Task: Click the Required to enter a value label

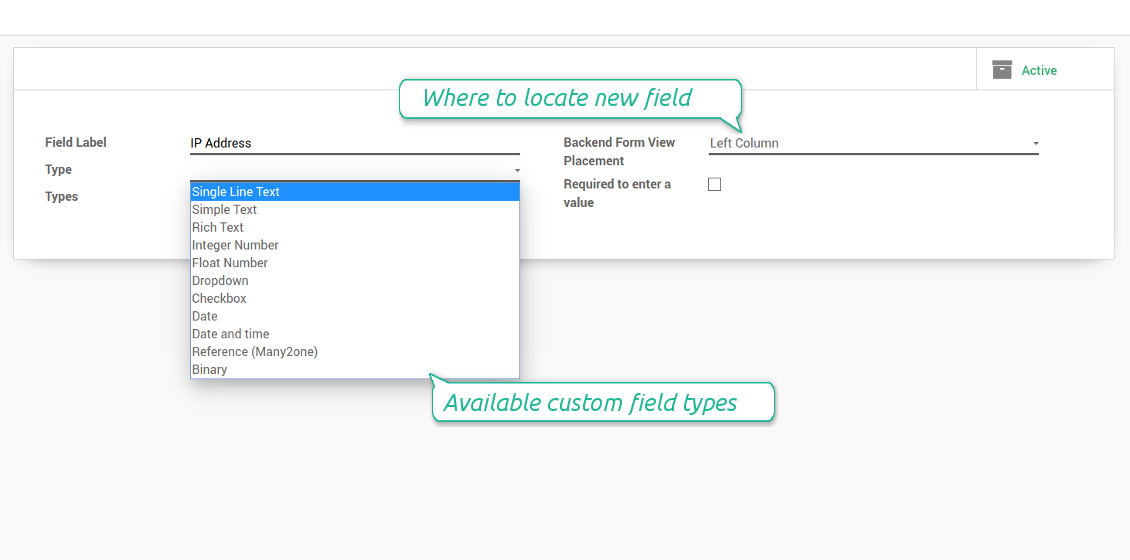Action: (617, 193)
